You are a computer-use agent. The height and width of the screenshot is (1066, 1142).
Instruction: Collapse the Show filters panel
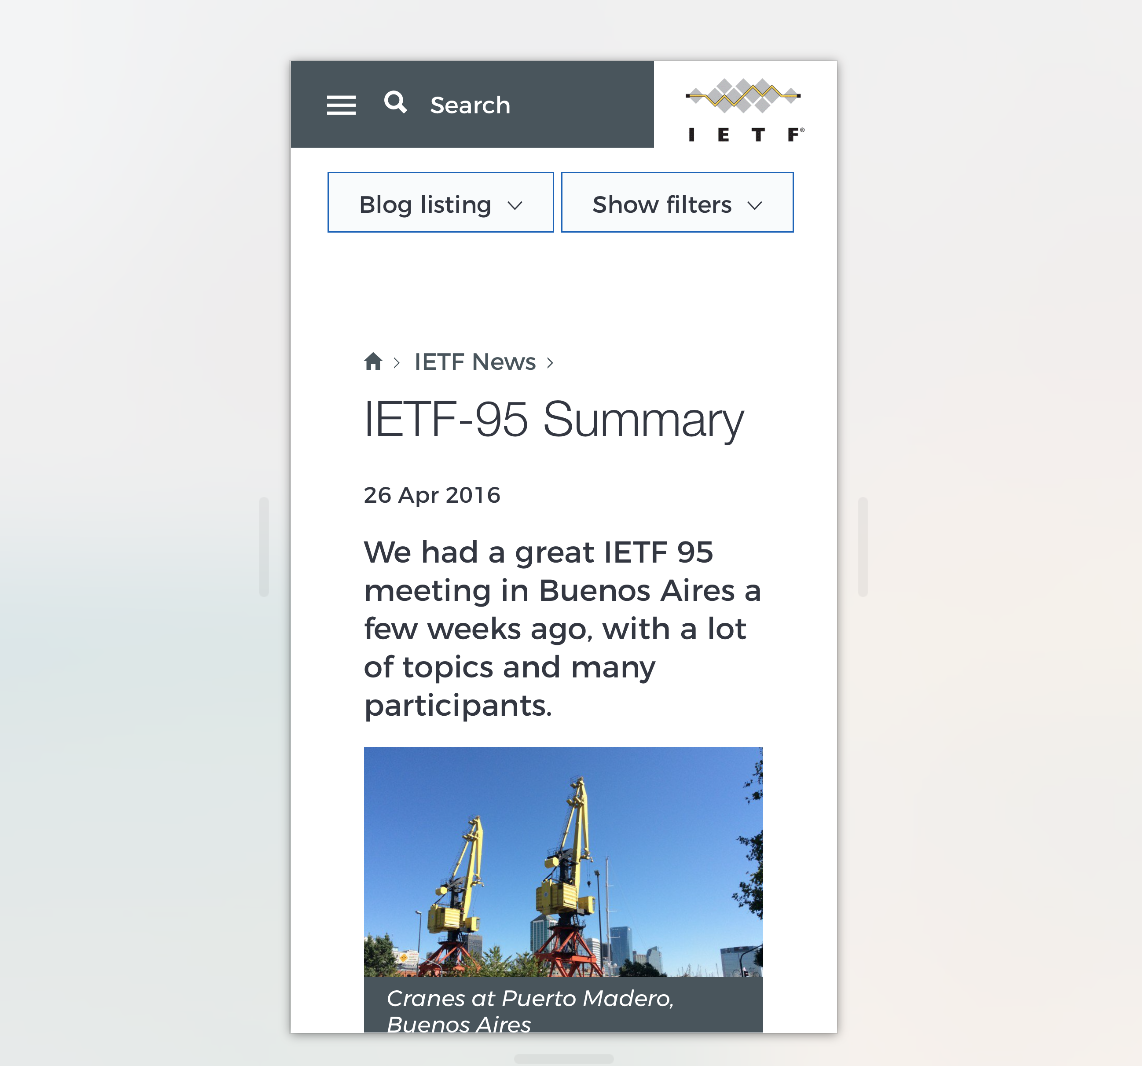pos(677,202)
